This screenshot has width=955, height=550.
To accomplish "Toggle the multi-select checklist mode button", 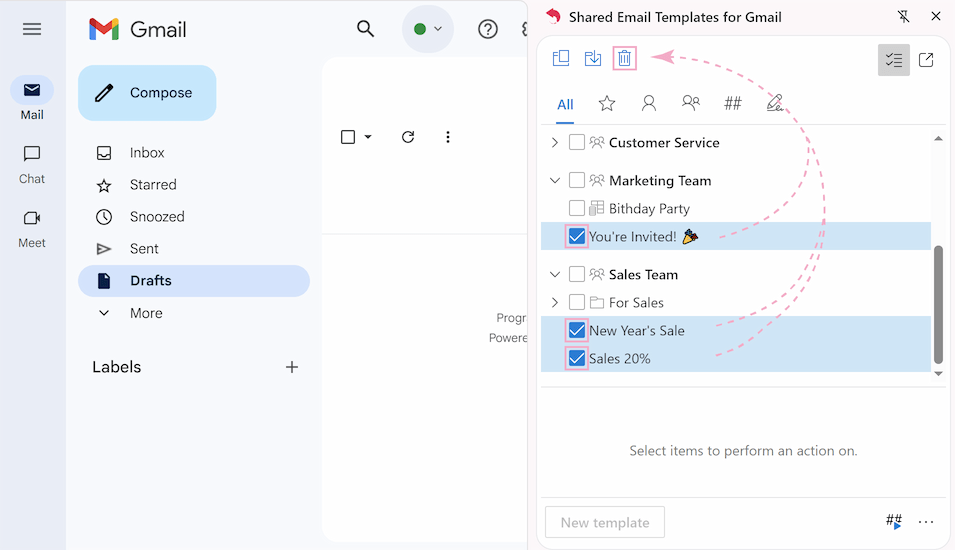I will [893, 60].
